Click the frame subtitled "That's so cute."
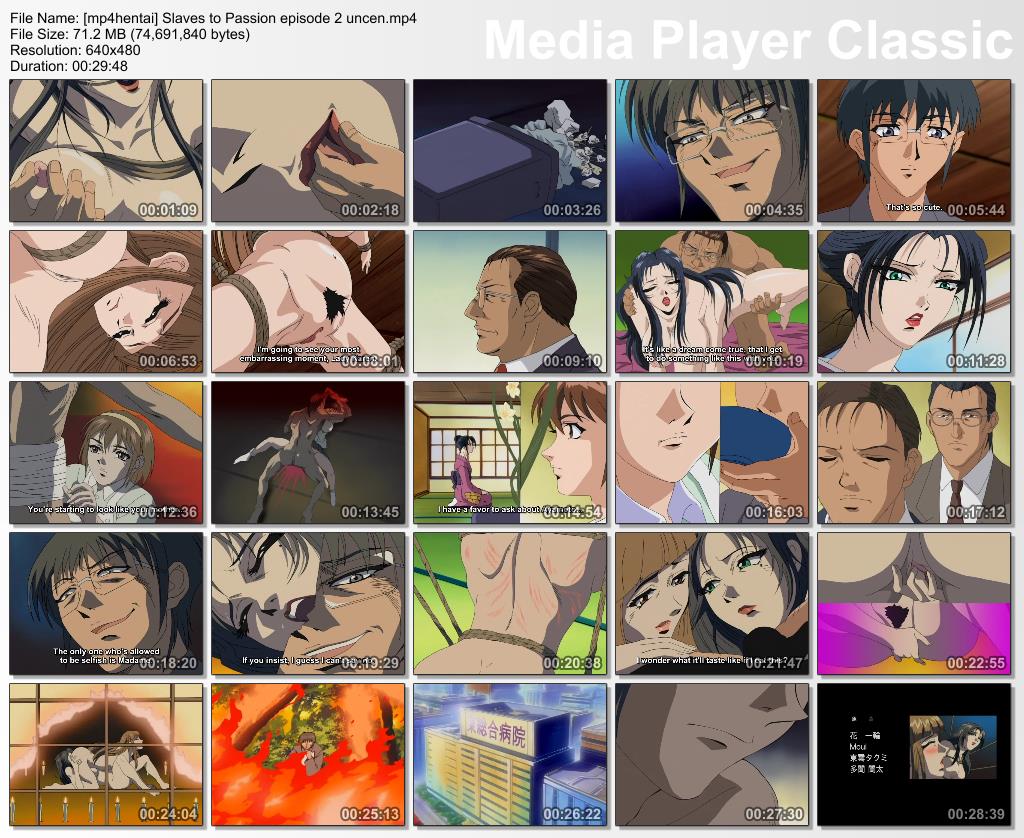This screenshot has height=838, width=1024. [914, 151]
